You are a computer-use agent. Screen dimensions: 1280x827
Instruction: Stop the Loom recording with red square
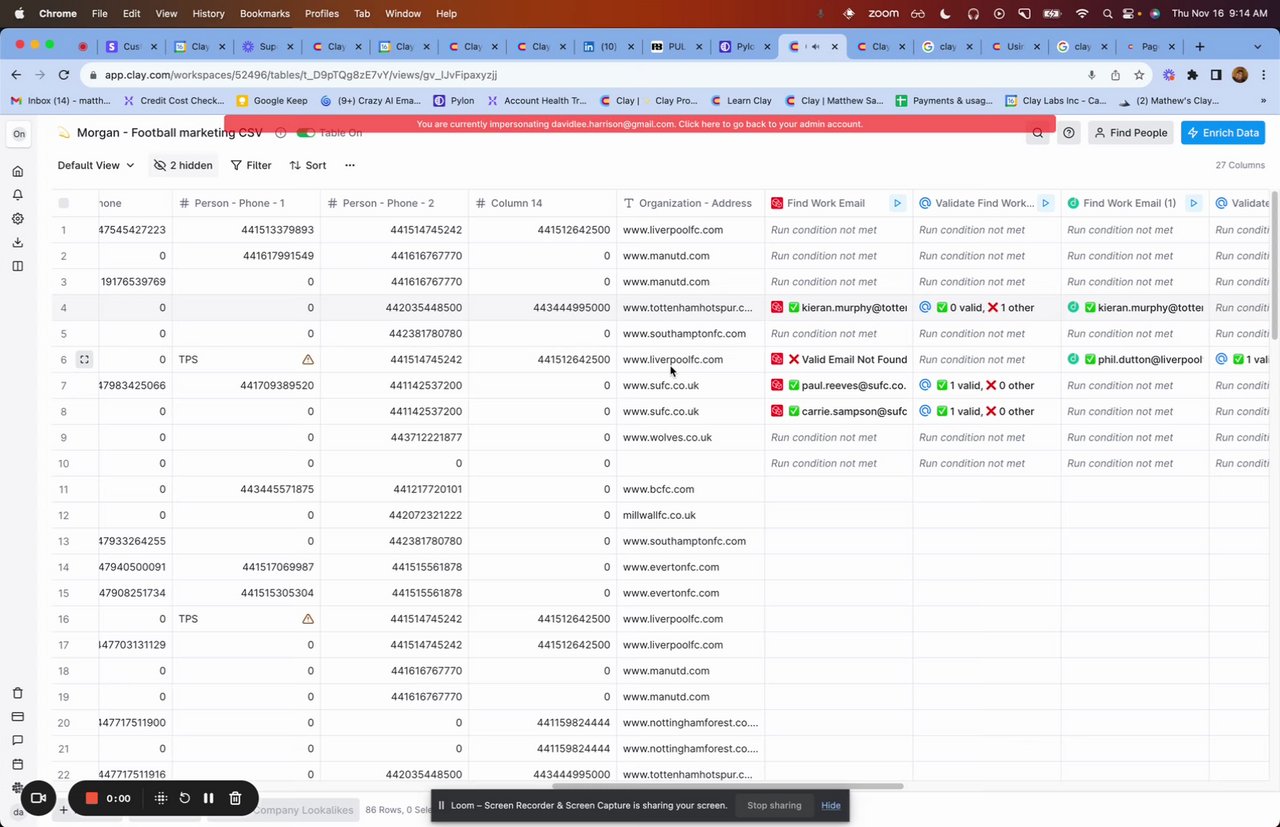click(91, 798)
